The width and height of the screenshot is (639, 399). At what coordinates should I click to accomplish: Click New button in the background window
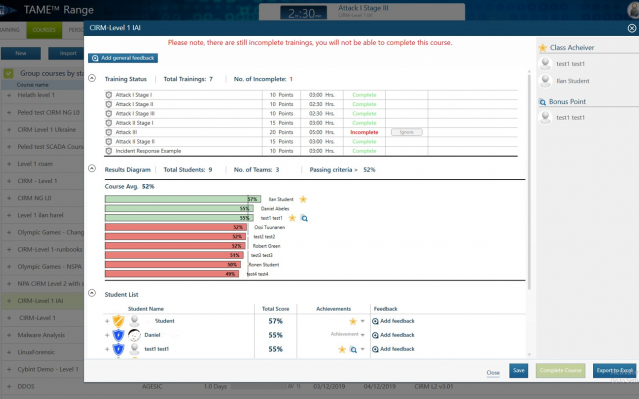[21, 53]
